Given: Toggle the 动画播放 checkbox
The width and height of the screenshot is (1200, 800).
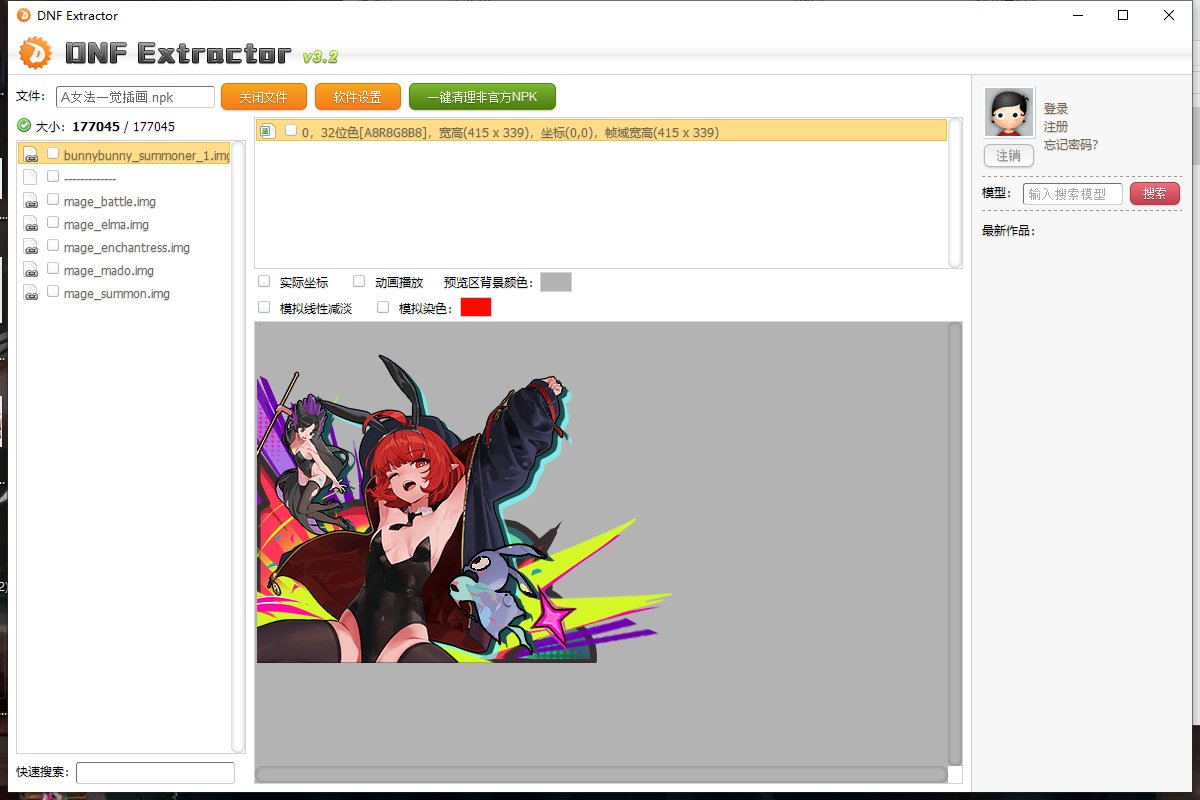Looking at the screenshot, I should point(359,282).
